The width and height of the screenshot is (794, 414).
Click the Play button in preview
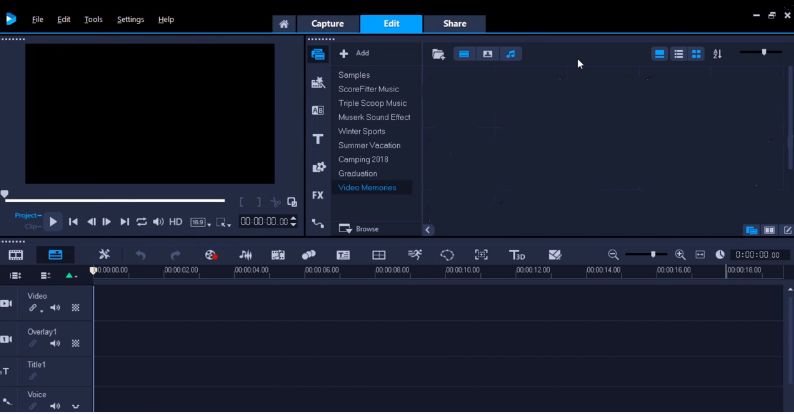(53, 222)
